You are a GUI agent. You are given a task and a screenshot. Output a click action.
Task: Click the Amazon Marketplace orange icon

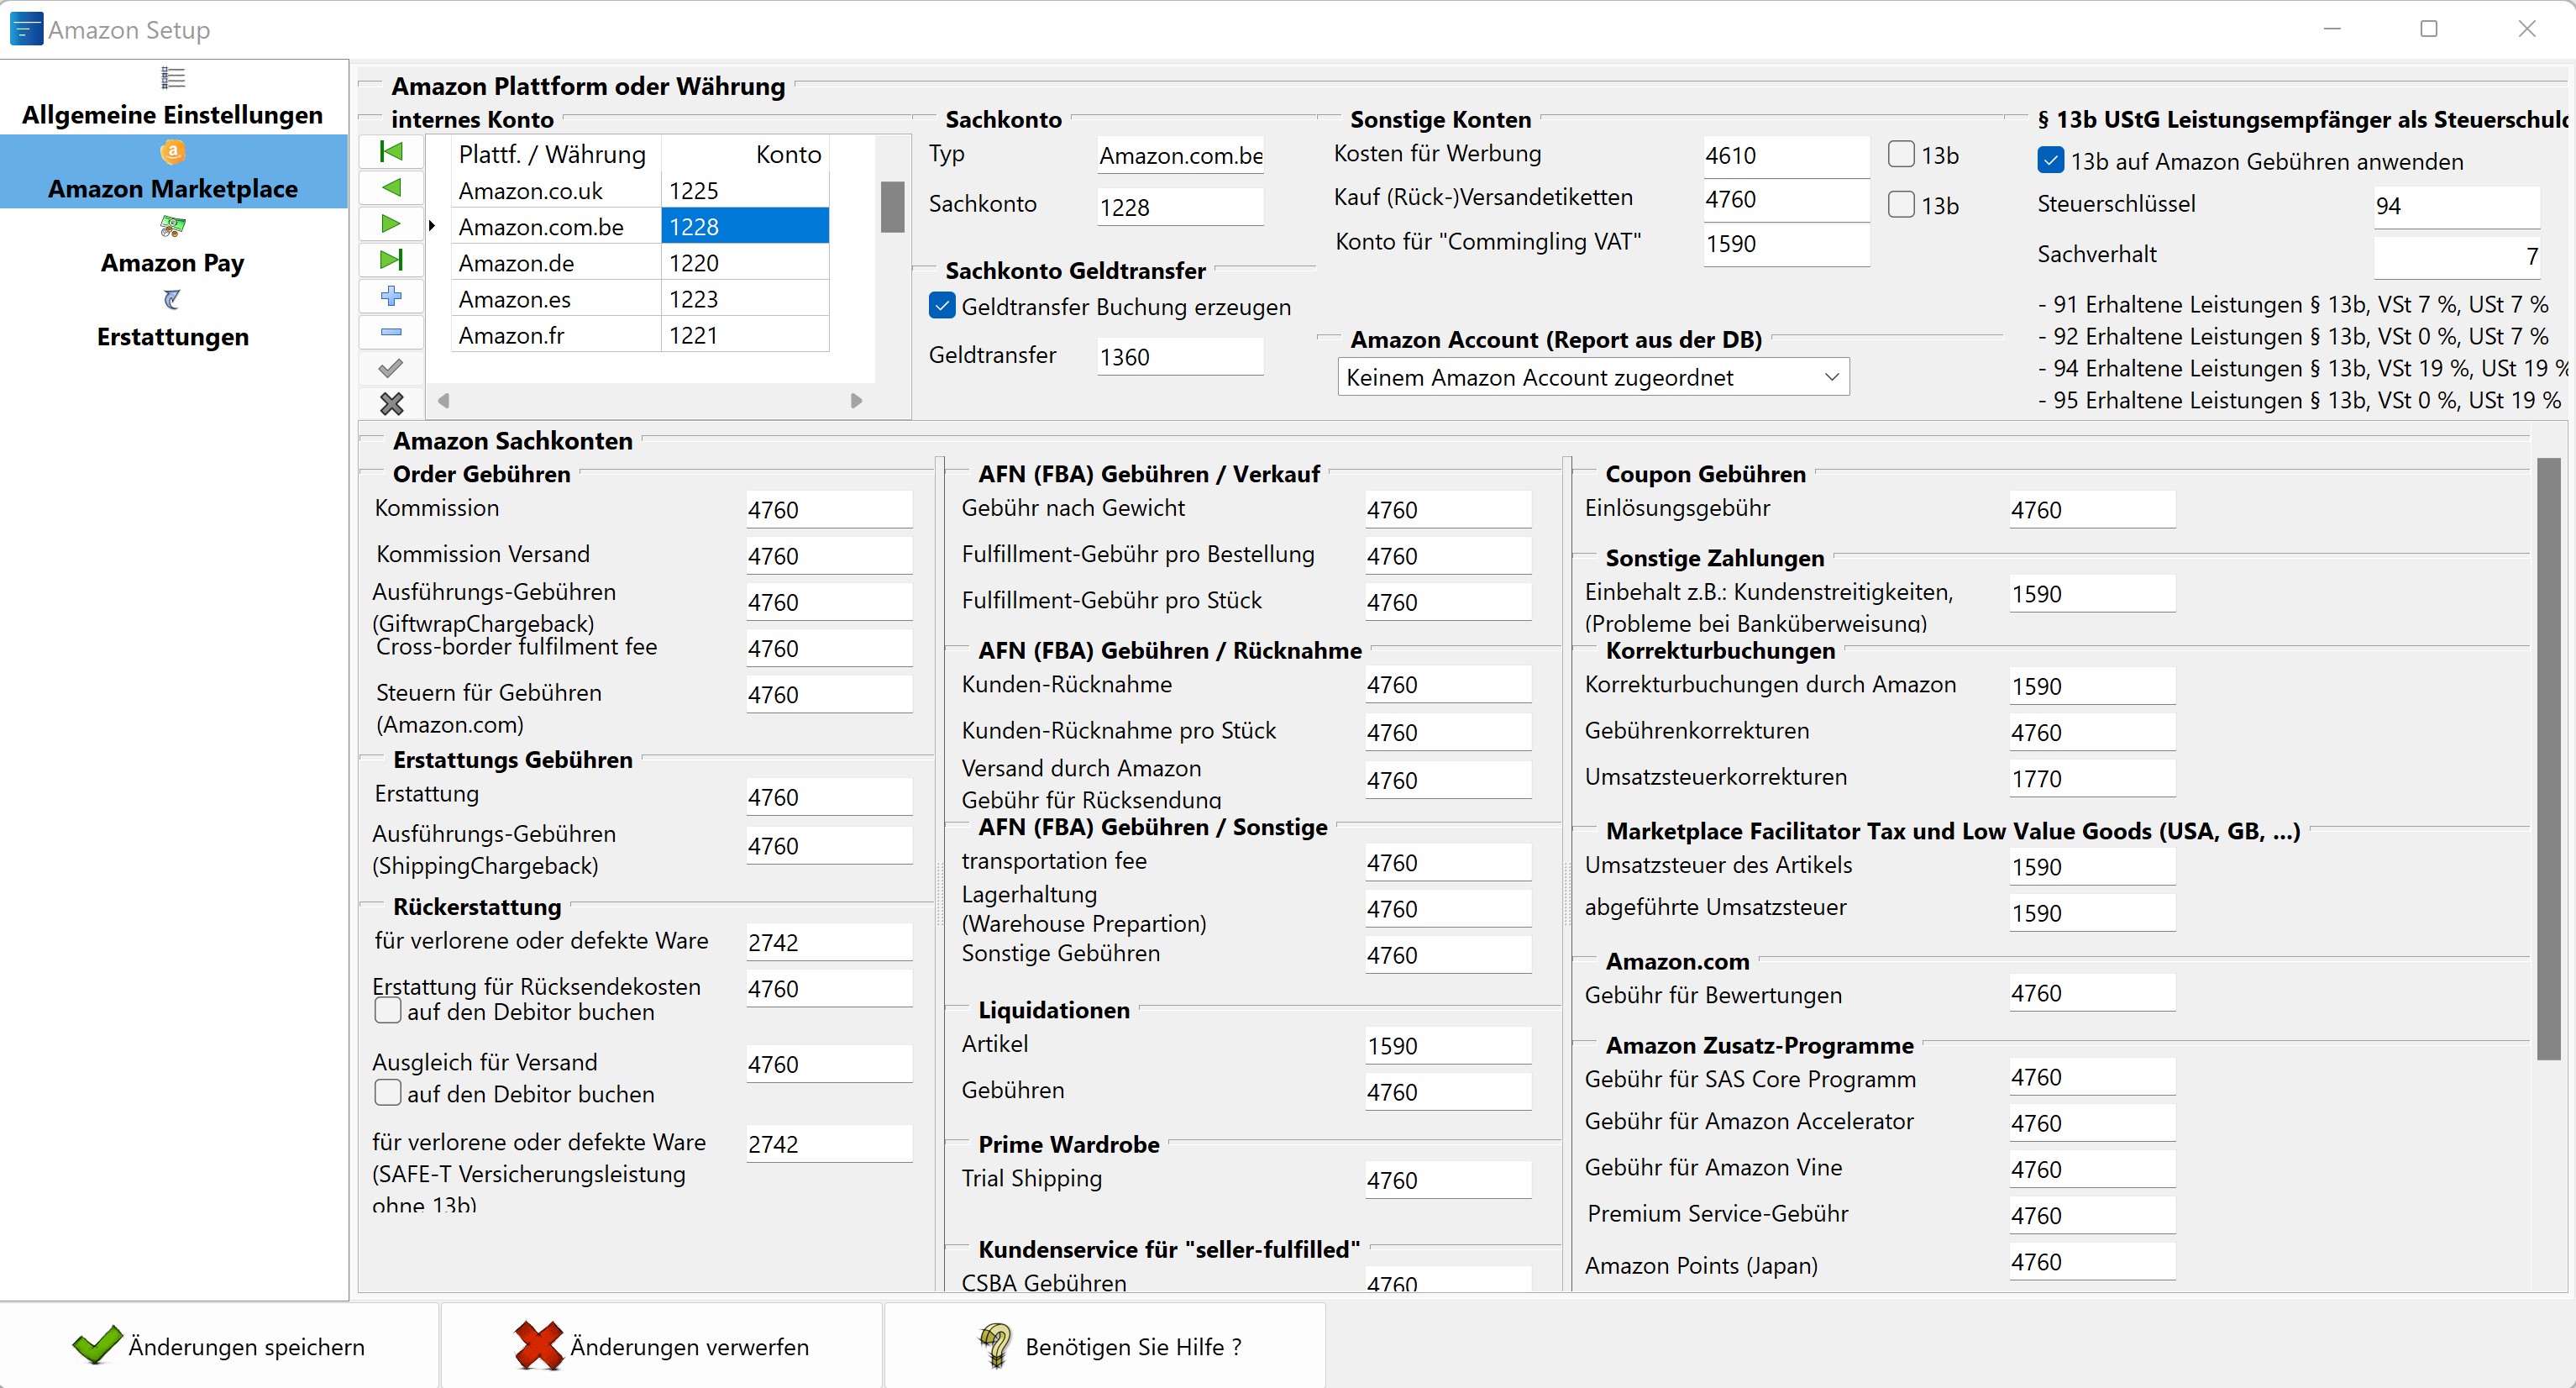[173, 151]
